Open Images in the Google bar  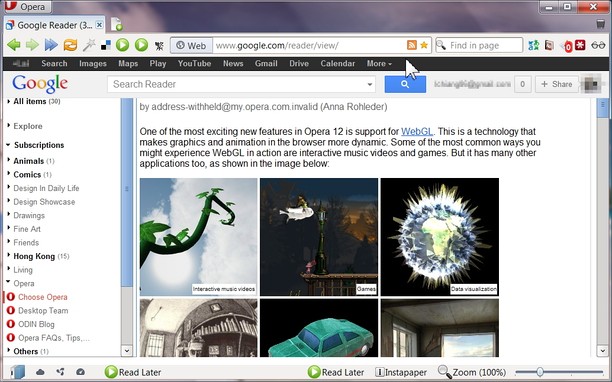pyautogui.click(x=93, y=64)
